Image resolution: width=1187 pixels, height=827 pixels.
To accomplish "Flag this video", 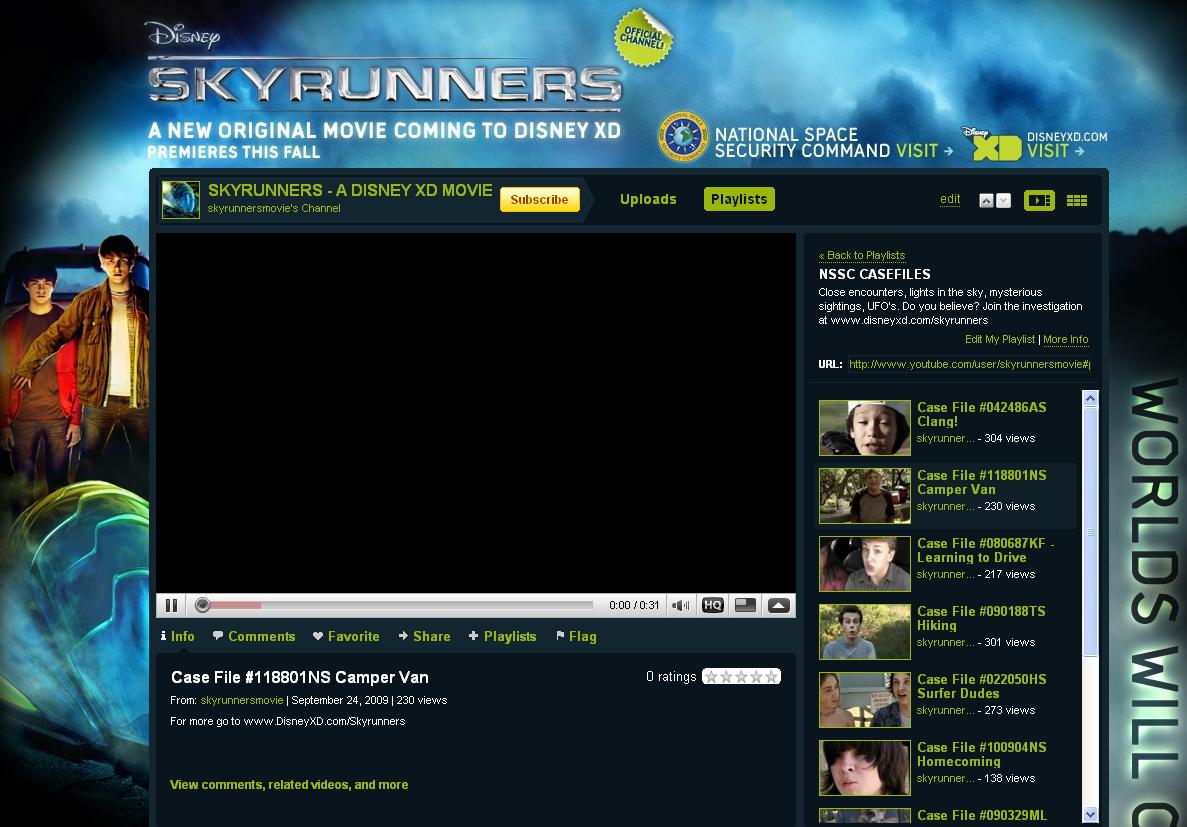I will pos(576,636).
